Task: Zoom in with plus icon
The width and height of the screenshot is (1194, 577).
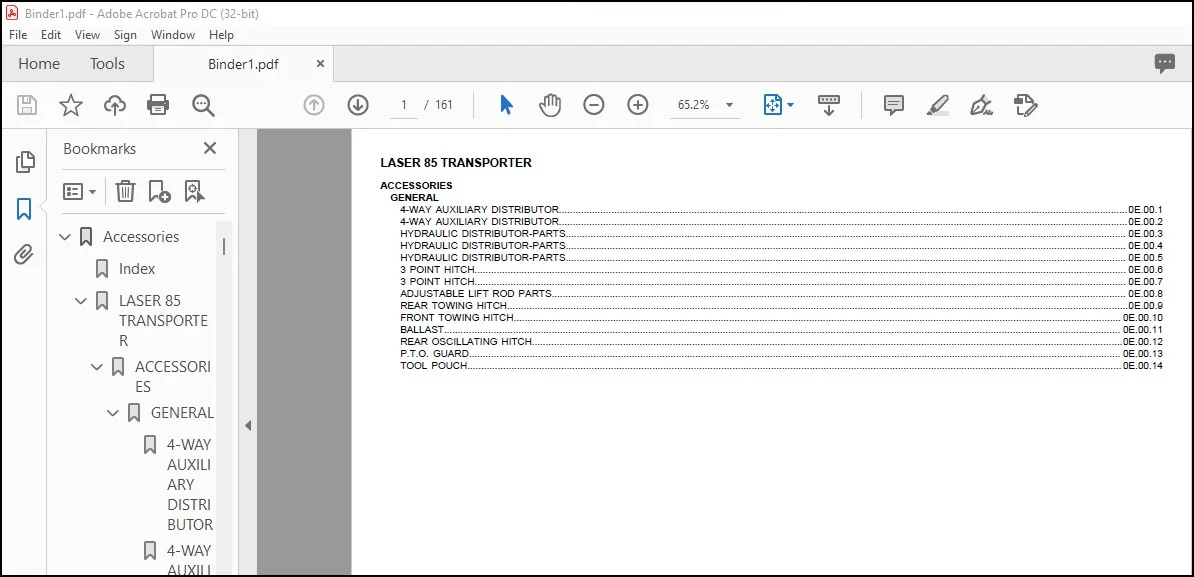Action: click(637, 105)
